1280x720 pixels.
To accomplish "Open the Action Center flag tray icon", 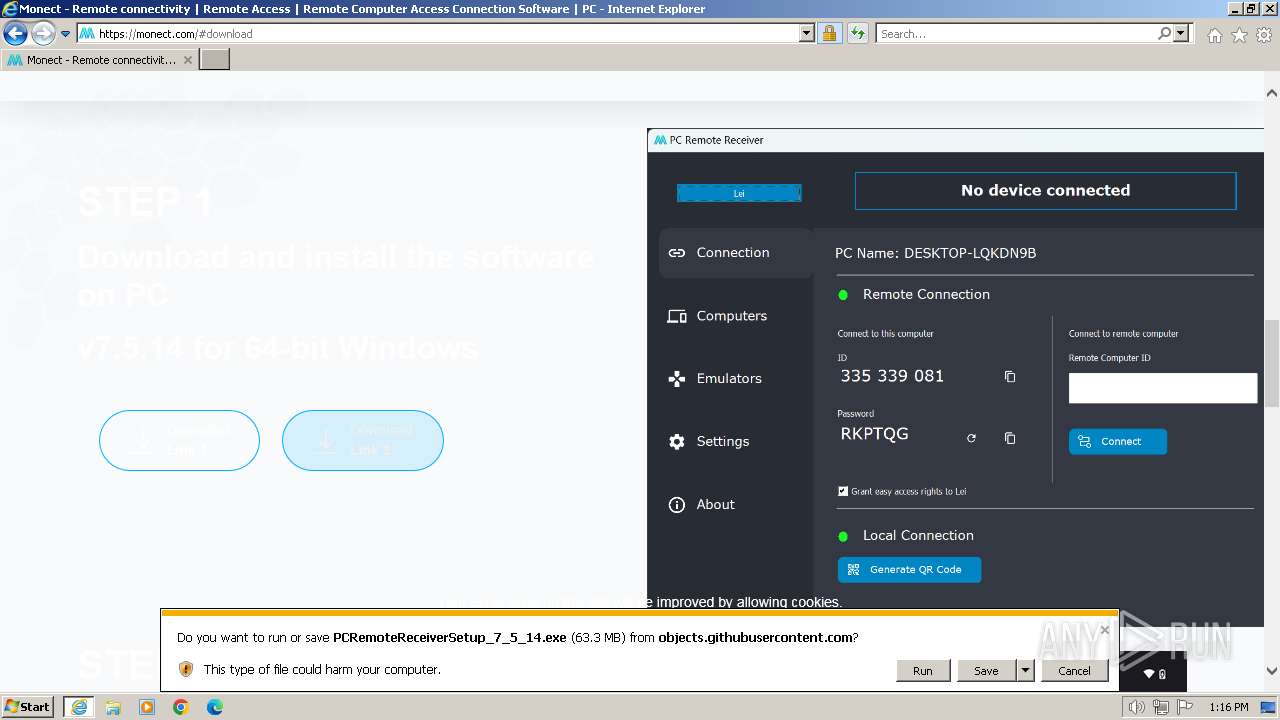I will (1186, 707).
